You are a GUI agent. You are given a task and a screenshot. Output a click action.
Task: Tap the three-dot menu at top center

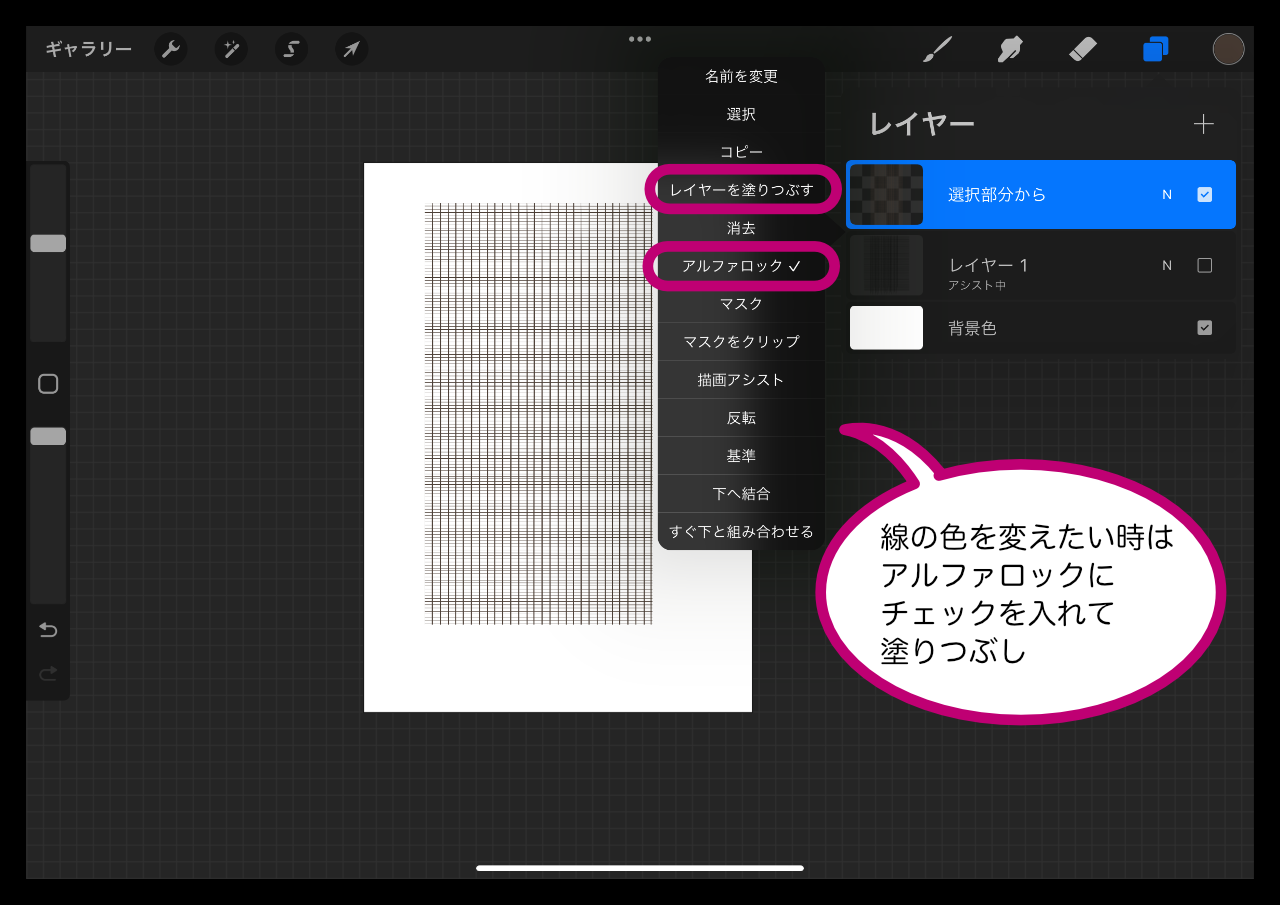pos(640,39)
